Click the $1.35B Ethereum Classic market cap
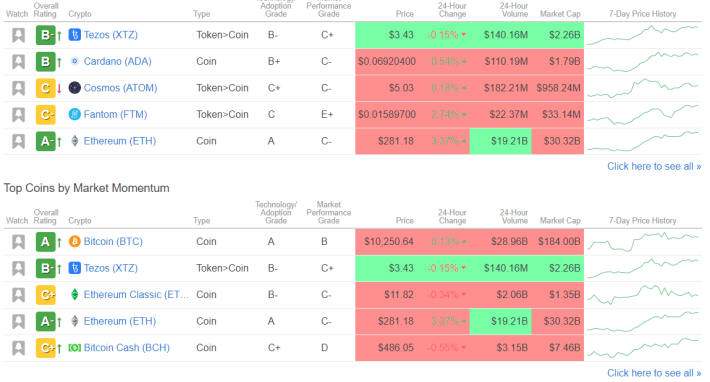Screen dimensions: 710x382 click(x=565, y=295)
